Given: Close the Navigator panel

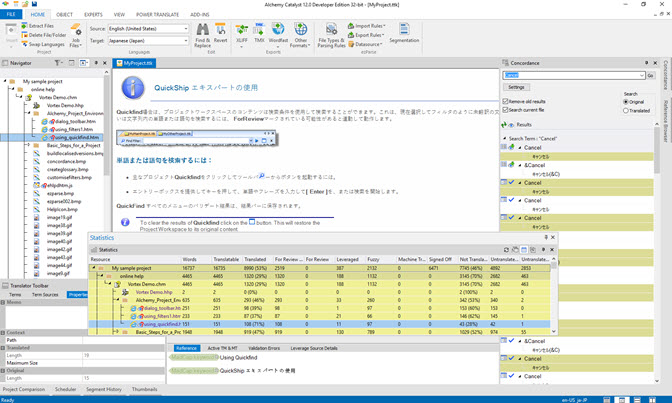Looking at the screenshot, I should point(105,63).
